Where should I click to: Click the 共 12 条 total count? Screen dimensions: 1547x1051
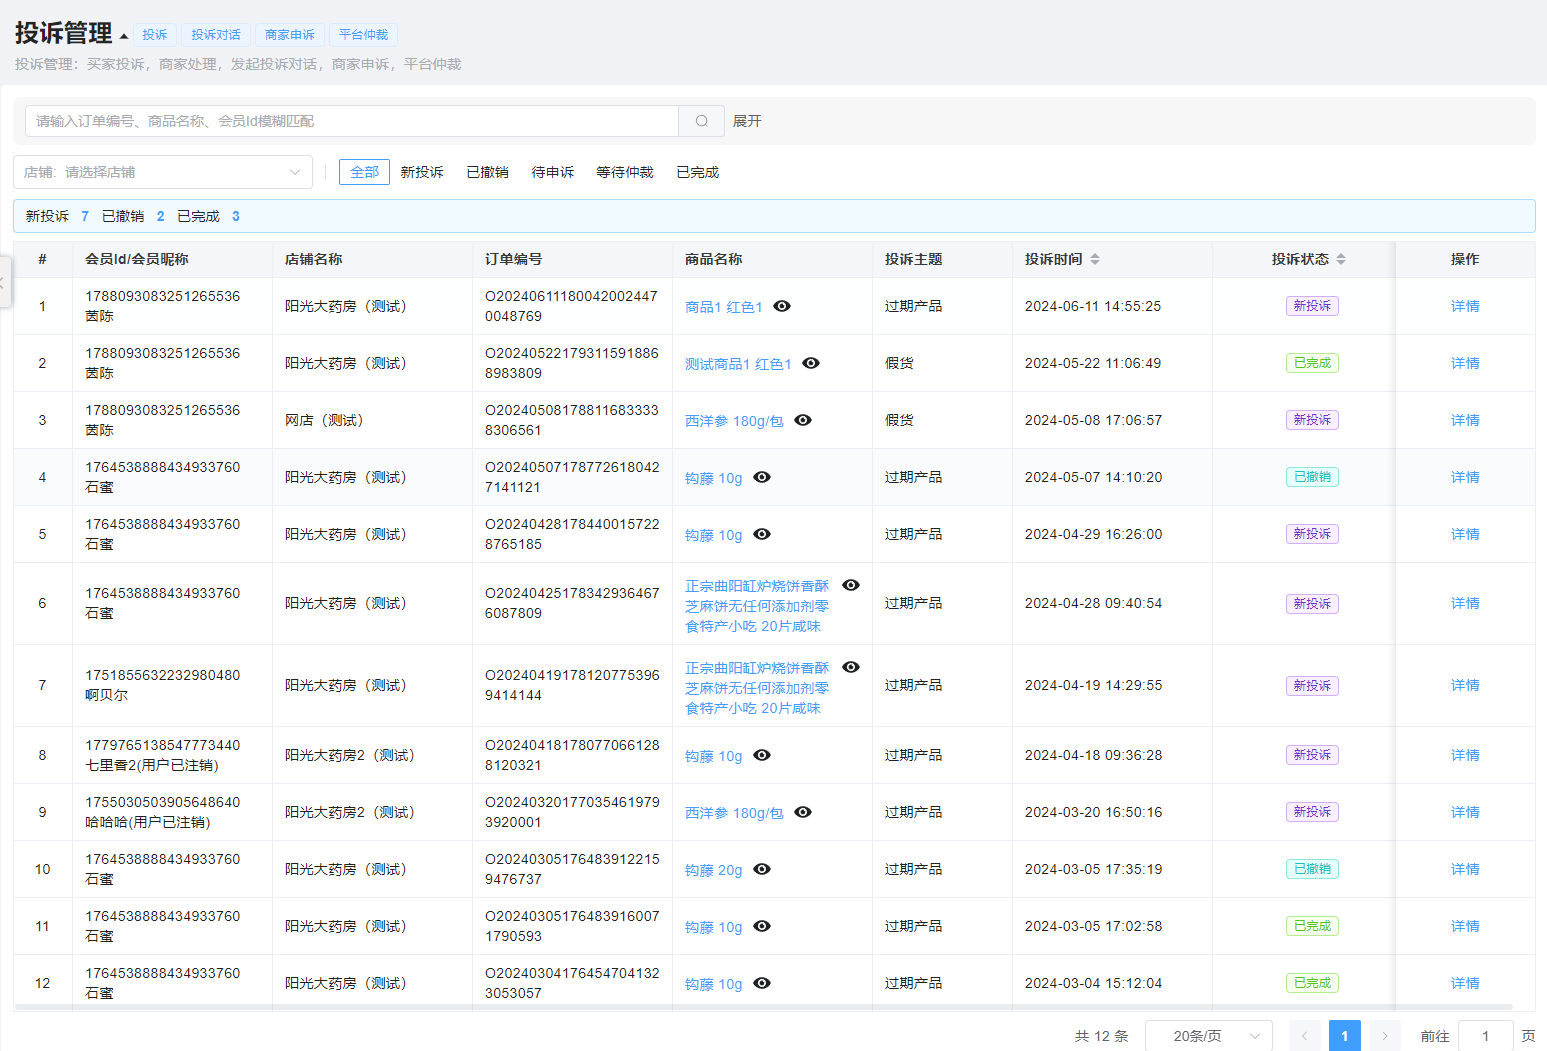pyautogui.click(x=1101, y=1036)
